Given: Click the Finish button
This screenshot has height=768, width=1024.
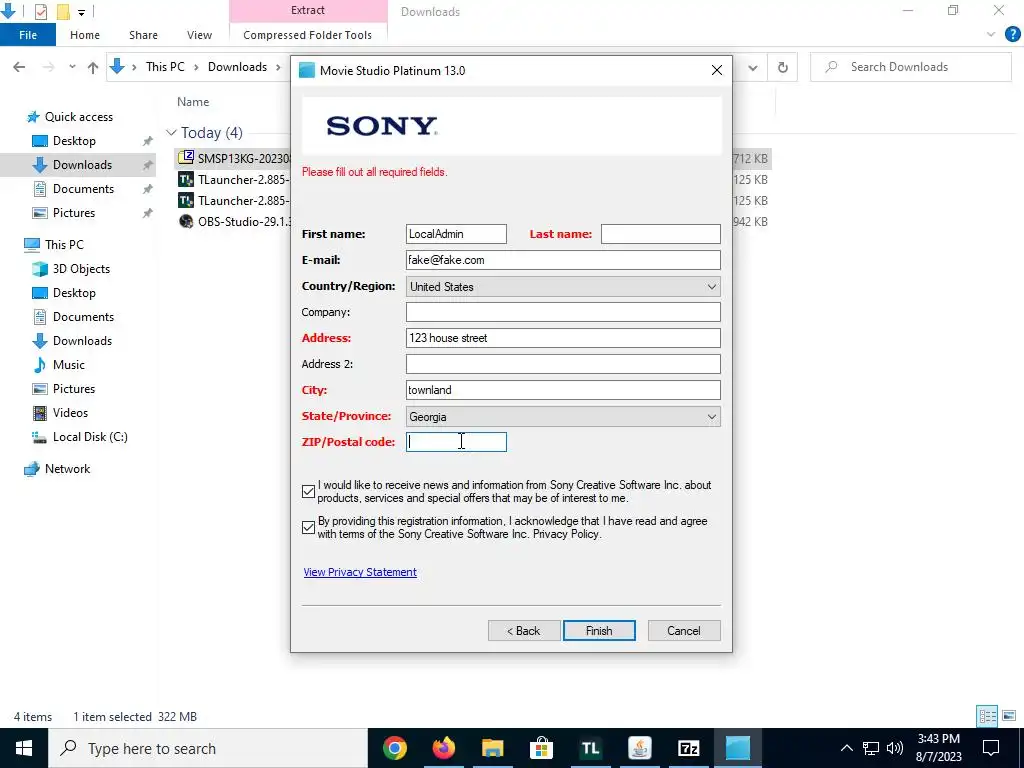Looking at the screenshot, I should 599,631.
